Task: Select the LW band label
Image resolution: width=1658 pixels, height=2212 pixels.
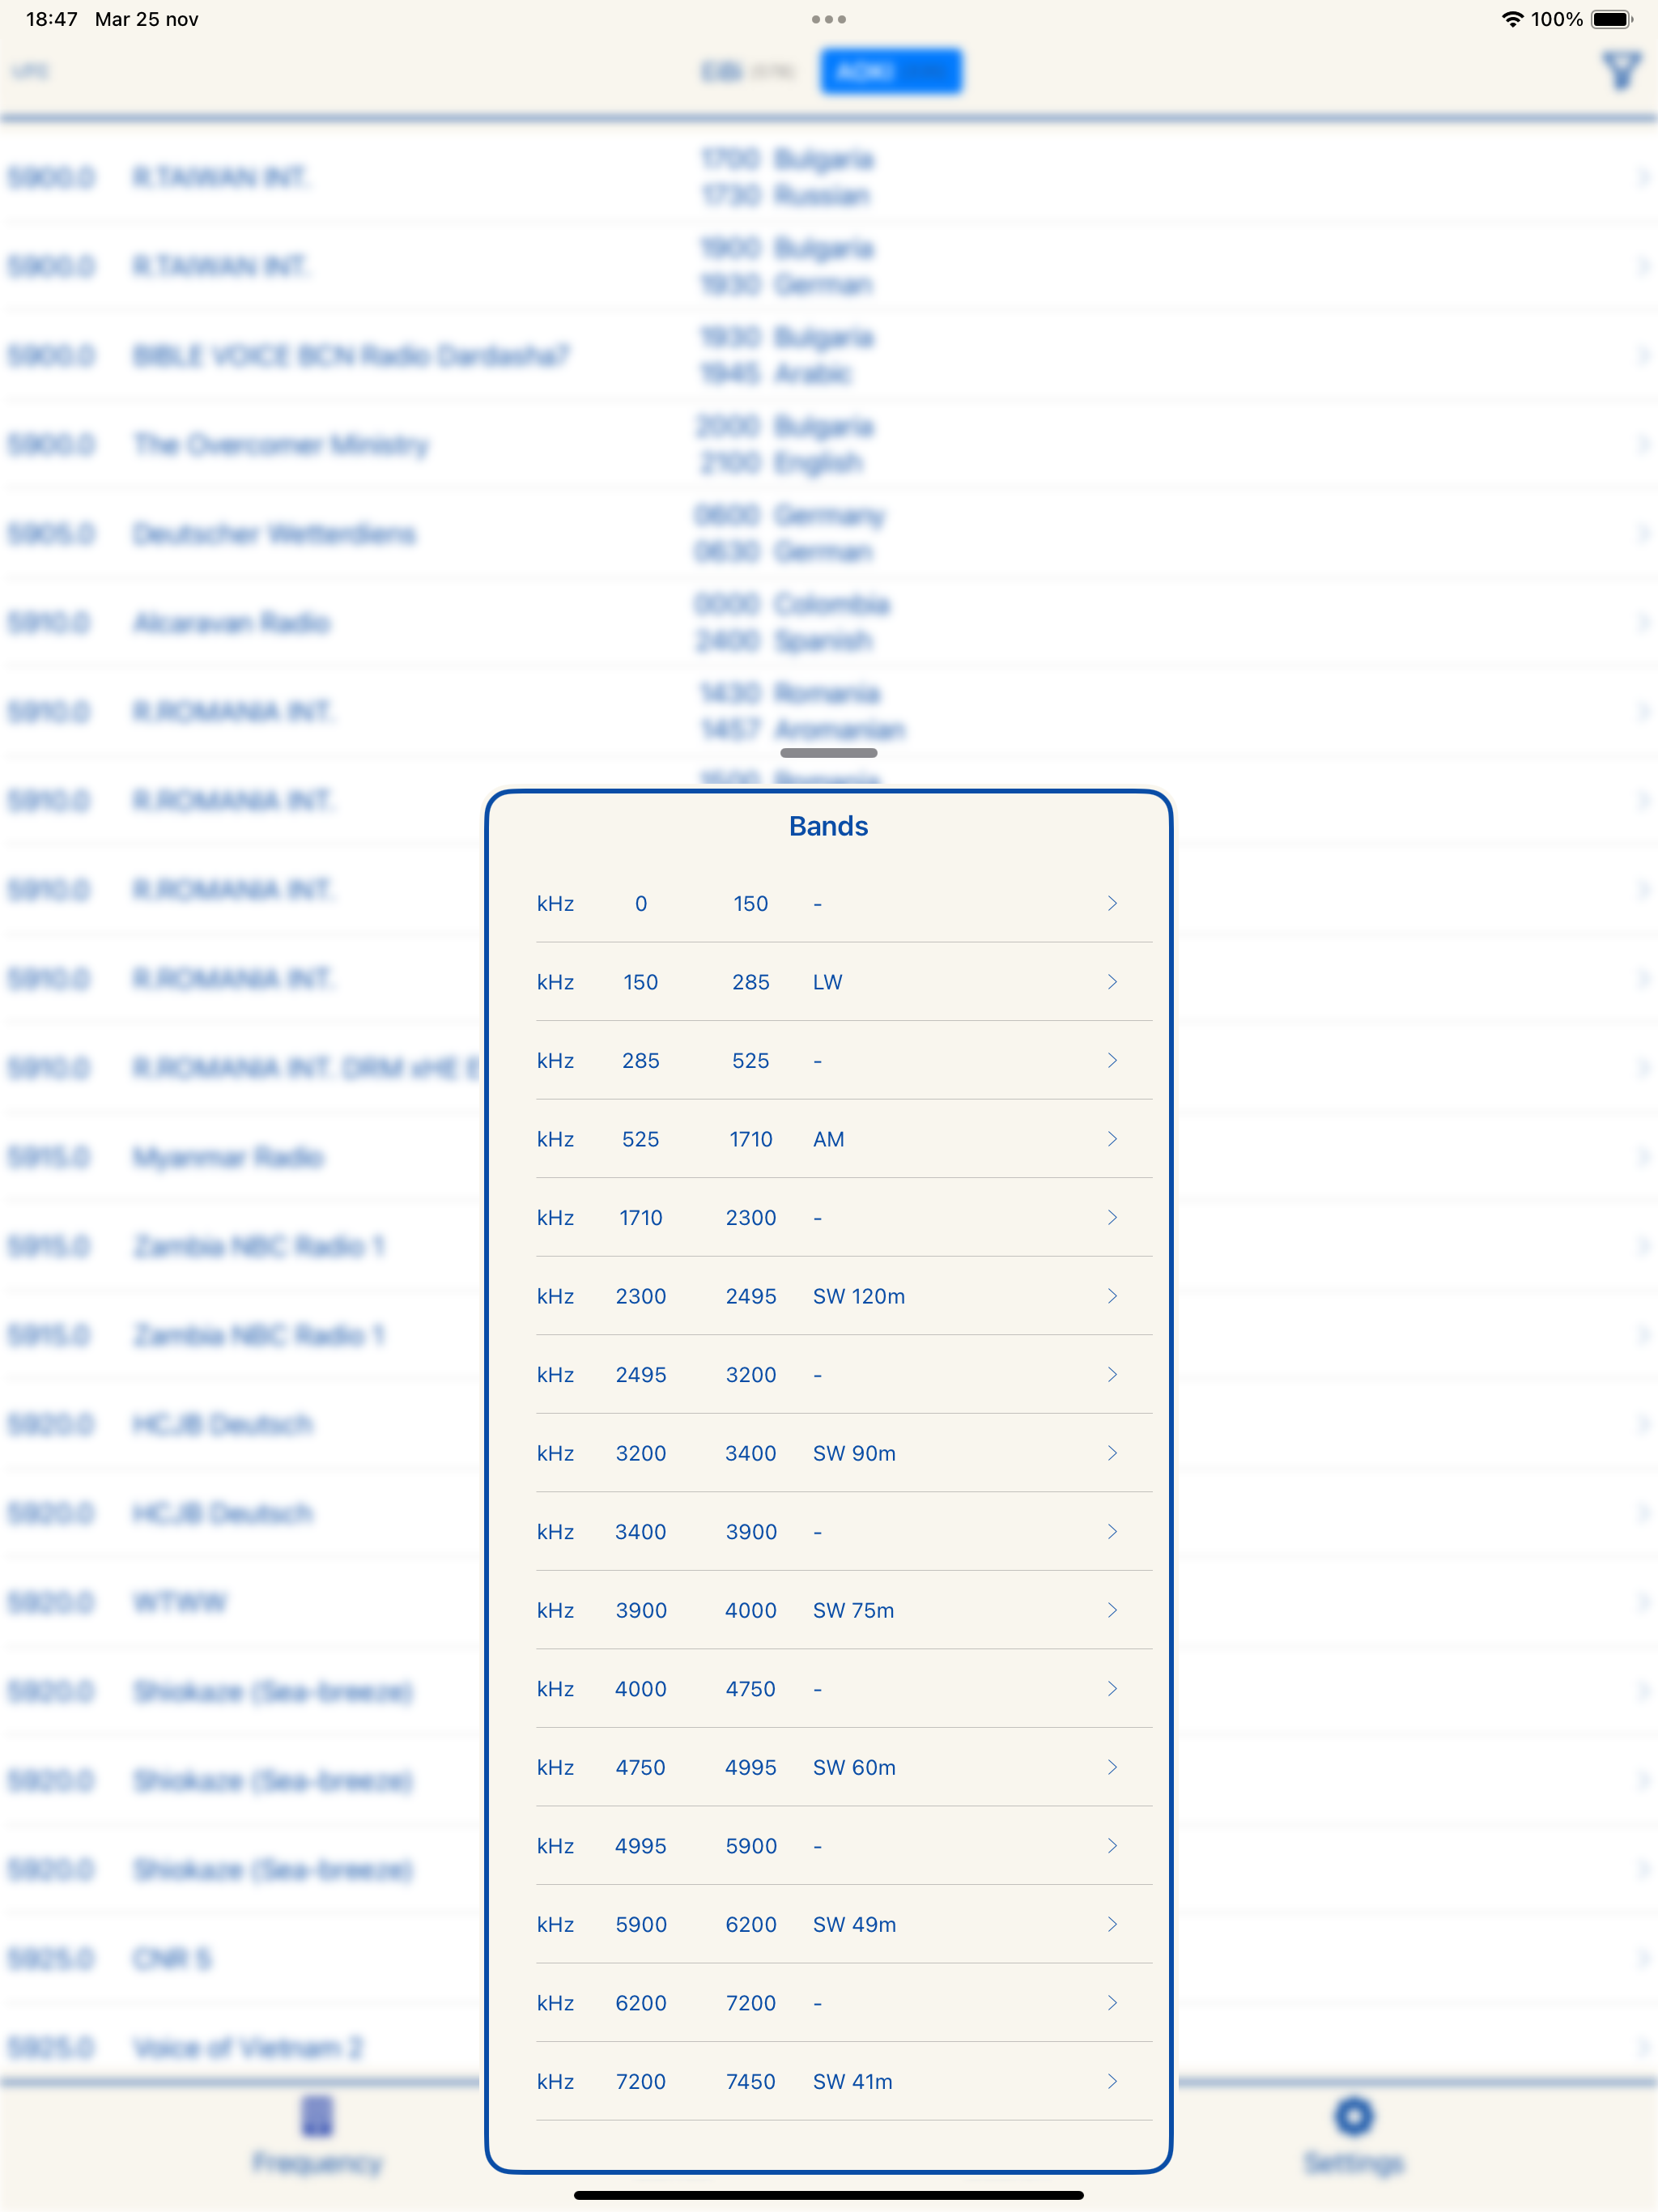Action: click(827, 982)
